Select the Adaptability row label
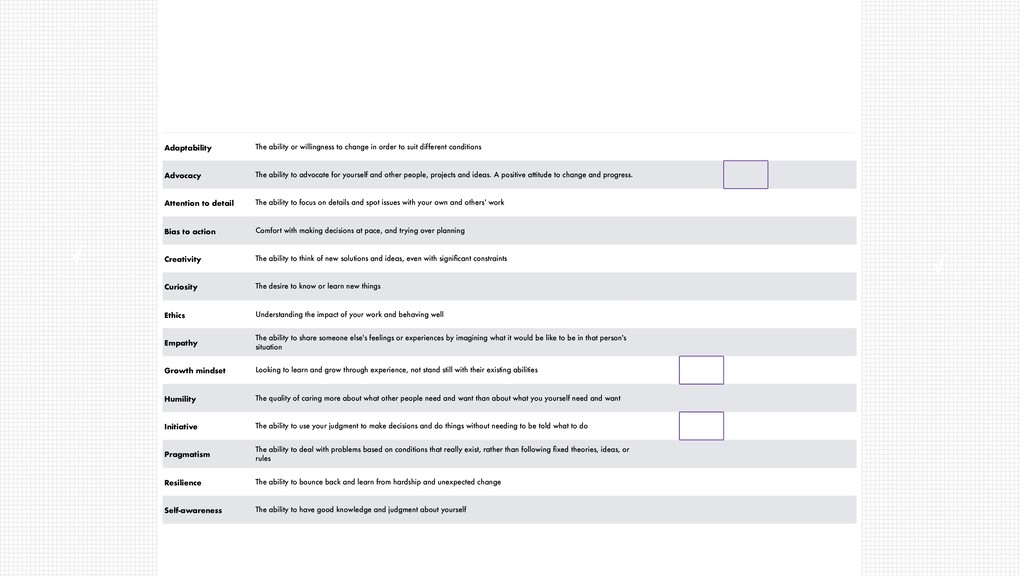The width and height of the screenshot is (1024, 576). 187,148
